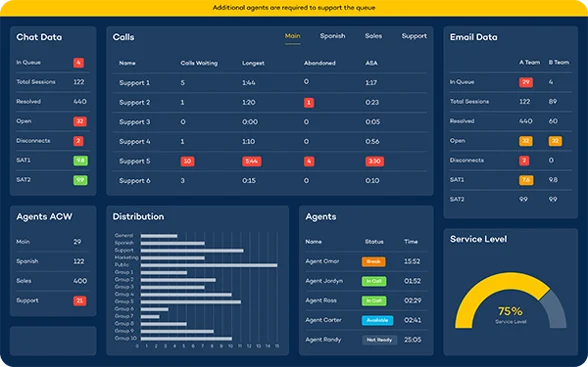Click Chat Data SAT2 green badge
This screenshot has width=588, height=367.
pyautogui.click(x=80, y=180)
